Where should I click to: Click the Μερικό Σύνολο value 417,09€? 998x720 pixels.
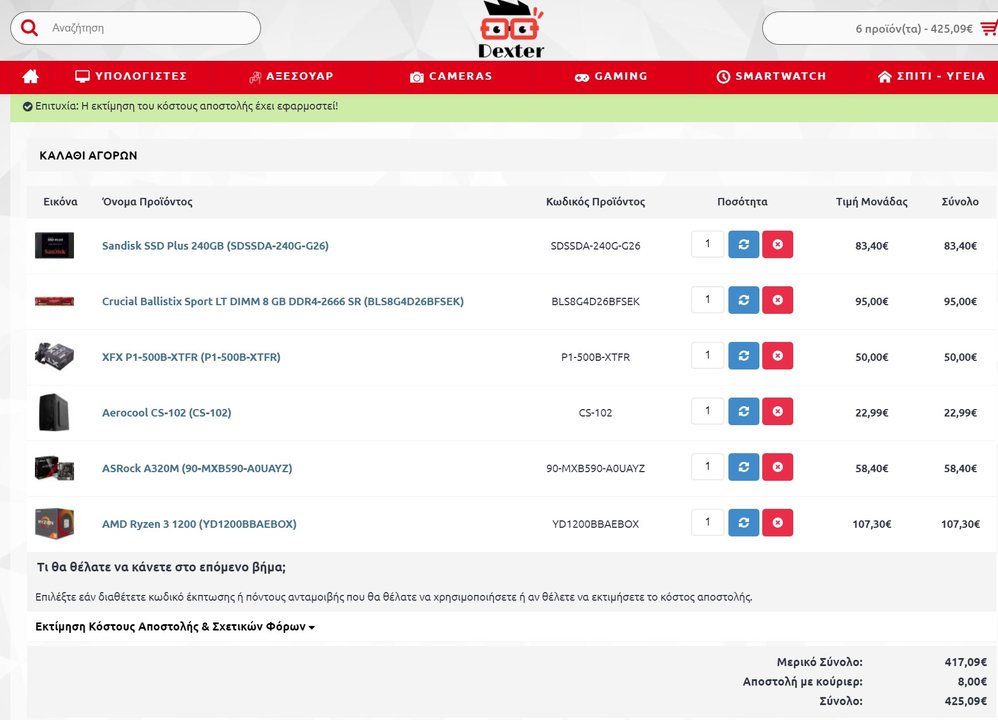pyautogui.click(x=966, y=662)
